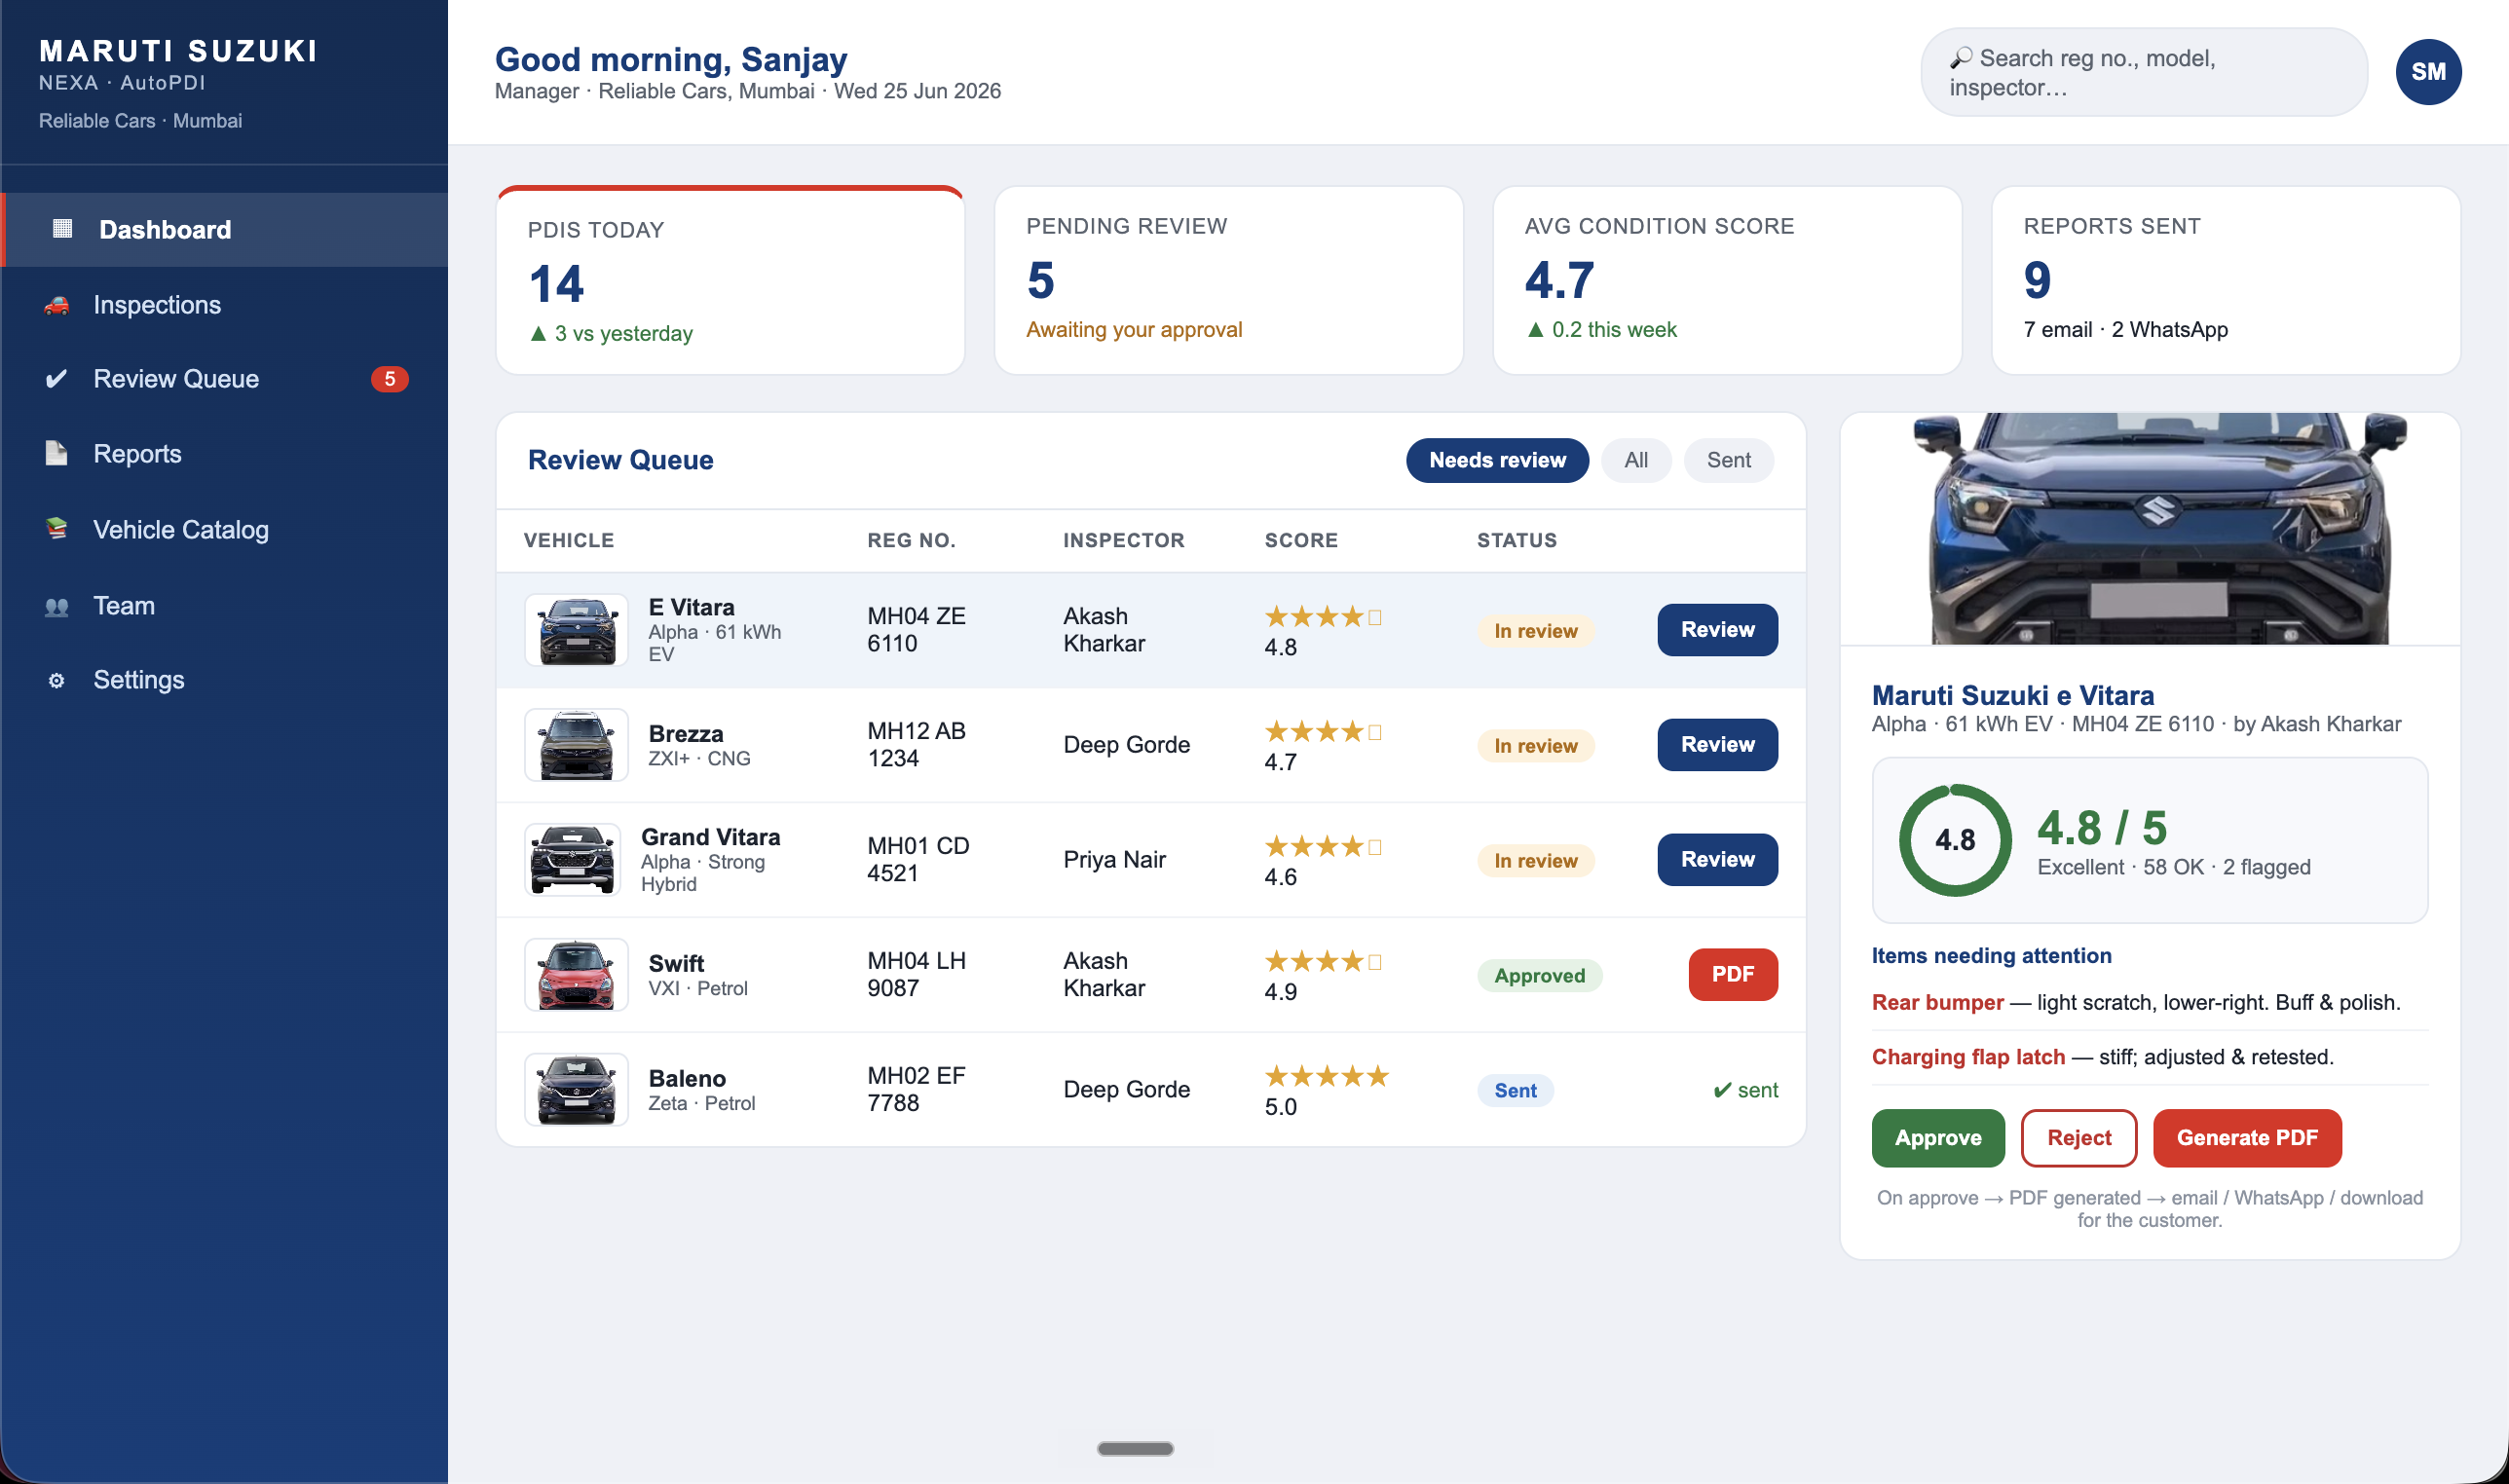Reject the e Vitara inspection
Viewport: 2509px width, 1484px height.
[2079, 1138]
